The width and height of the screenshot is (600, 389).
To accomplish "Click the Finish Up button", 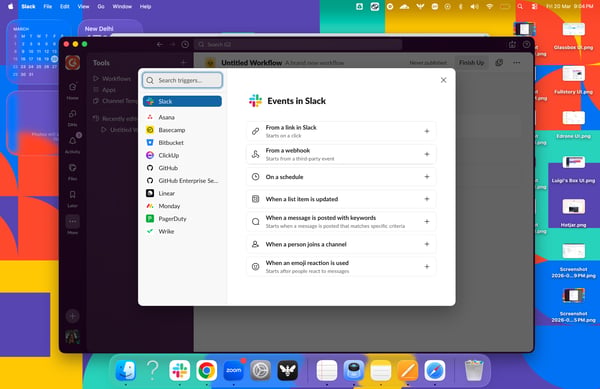I will [471, 62].
